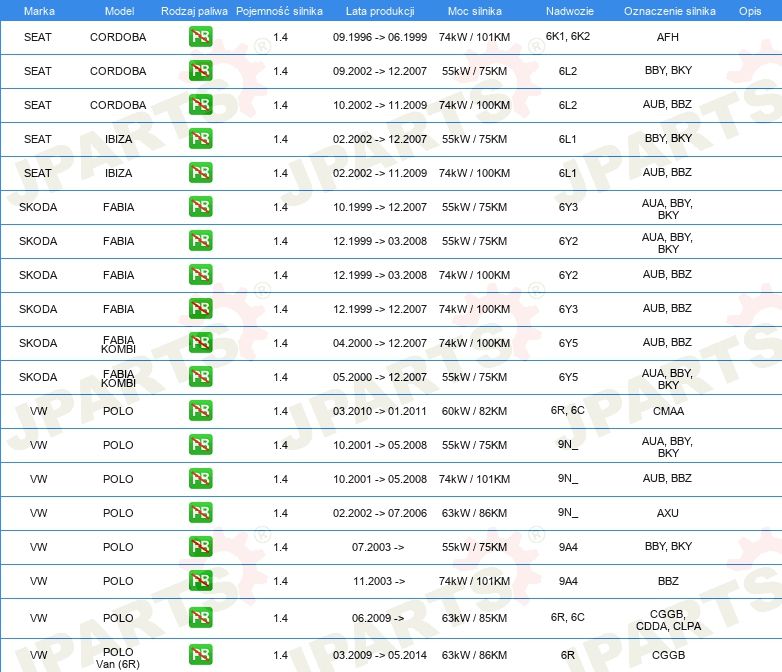Click the Marka column header
This screenshot has height=672, width=782.
tap(39, 11)
